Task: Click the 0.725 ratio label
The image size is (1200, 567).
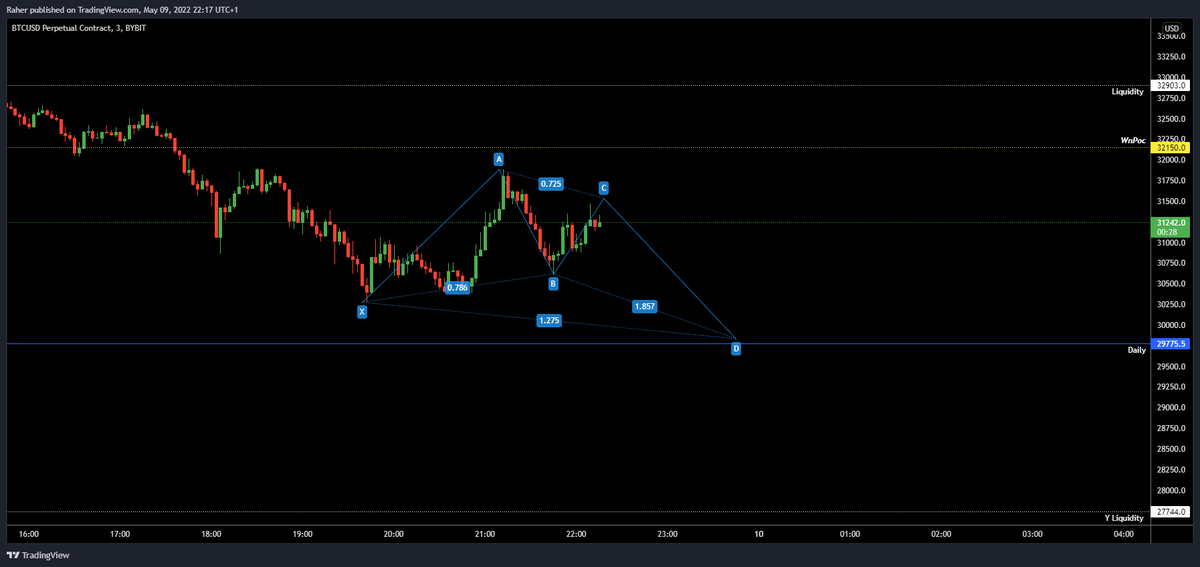Action: [x=550, y=184]
